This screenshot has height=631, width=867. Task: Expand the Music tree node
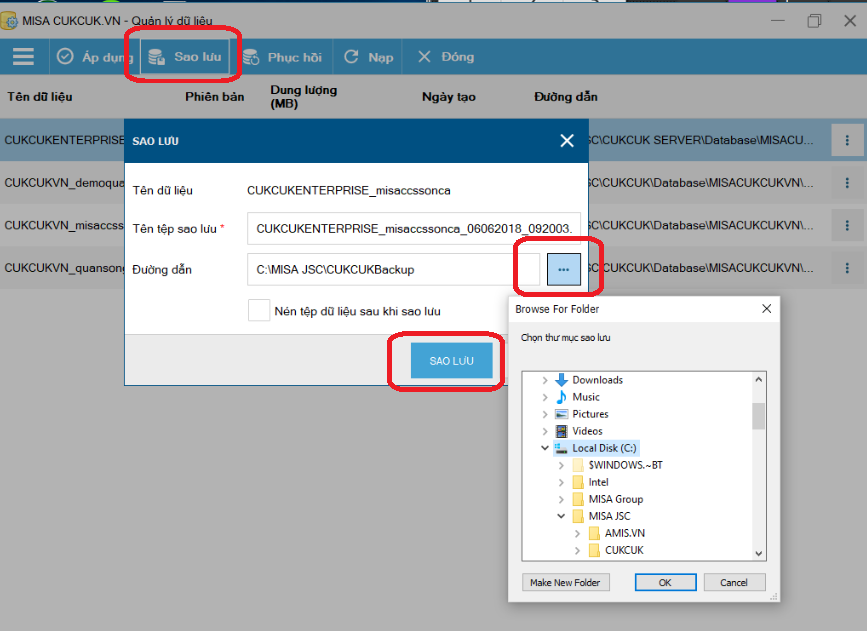tap(545, 397)
